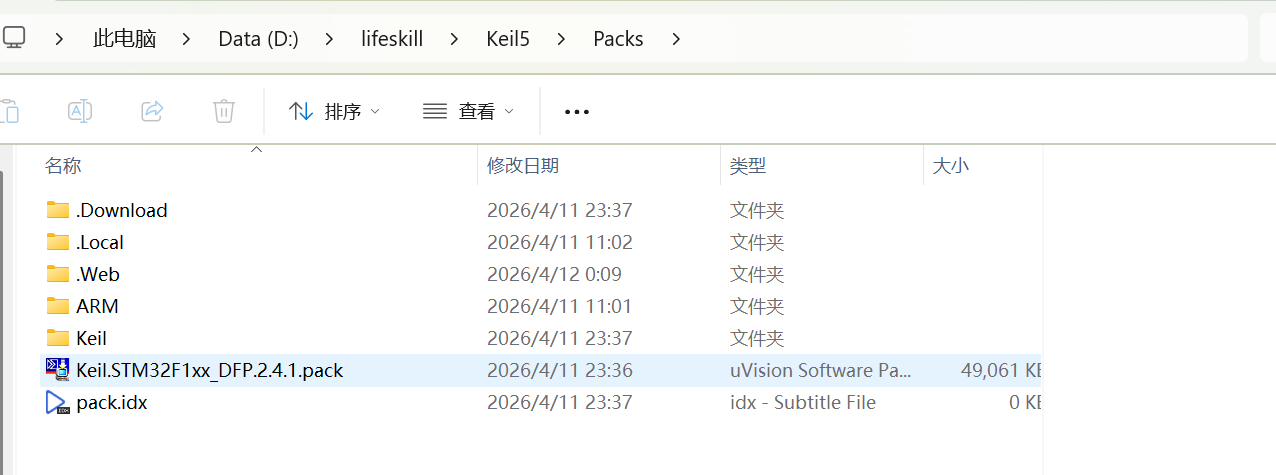Click the delete trash can icon
1276x475 pixels.
click(x=224, y=111)
